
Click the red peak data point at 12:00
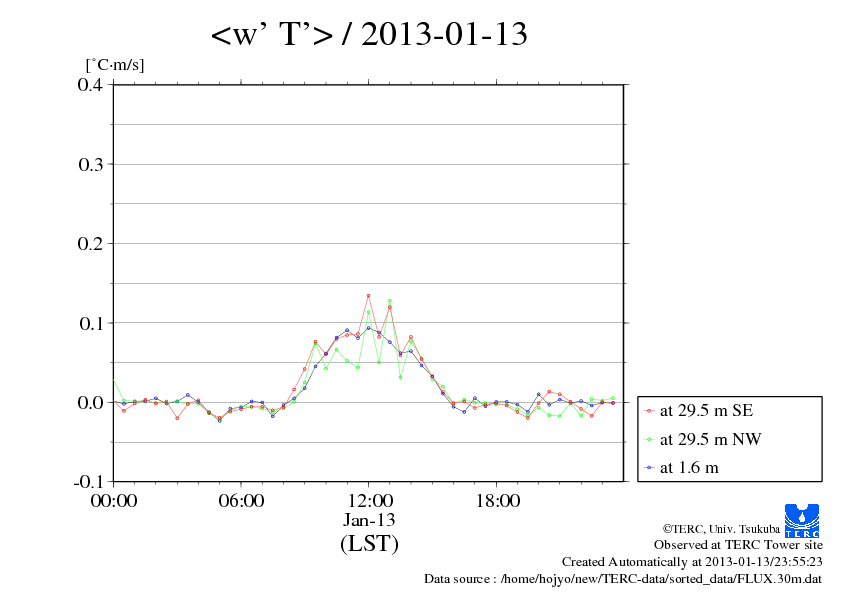tap(368, 295)
